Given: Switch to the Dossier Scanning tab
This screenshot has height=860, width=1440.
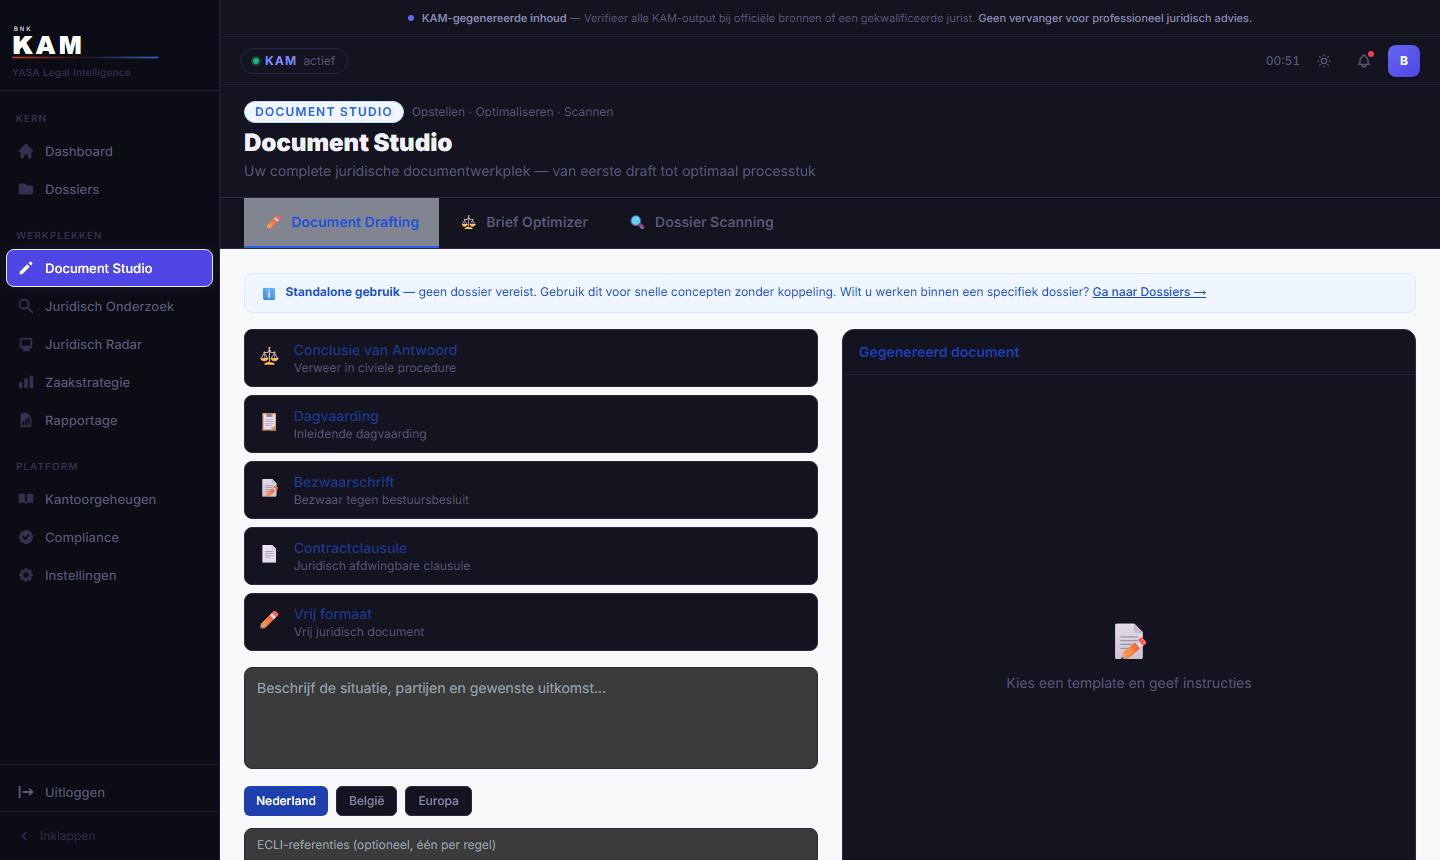Looking at the screenshot, I should coord(701,222).
